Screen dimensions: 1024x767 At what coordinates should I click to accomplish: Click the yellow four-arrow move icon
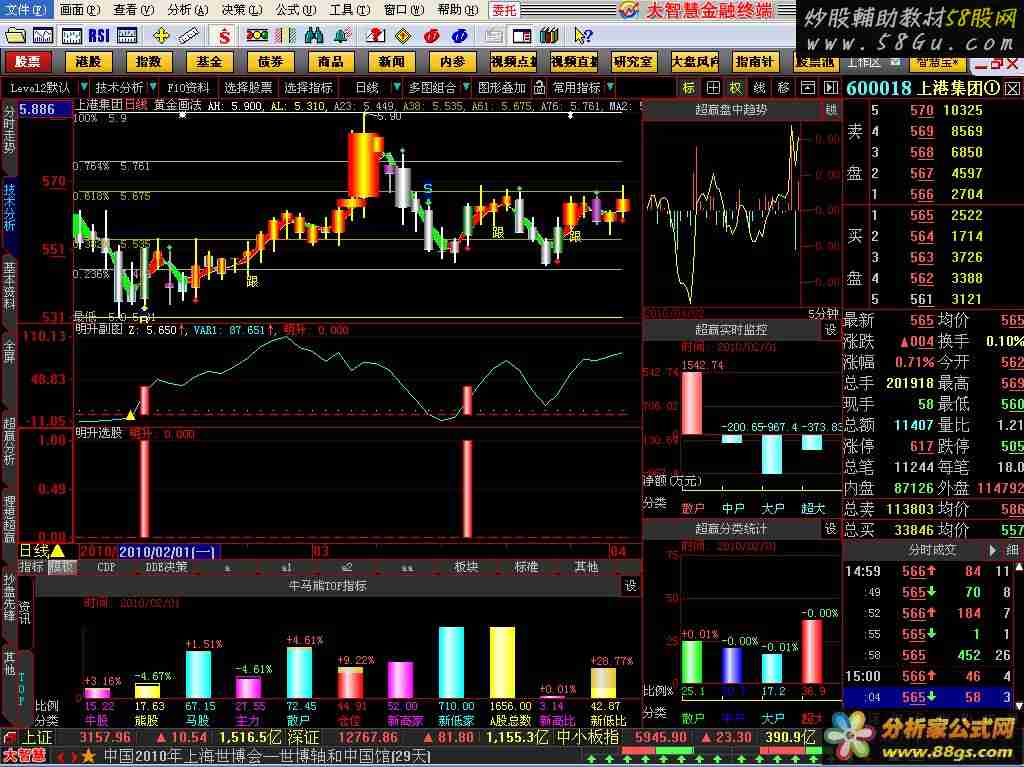tap(161, 35)
